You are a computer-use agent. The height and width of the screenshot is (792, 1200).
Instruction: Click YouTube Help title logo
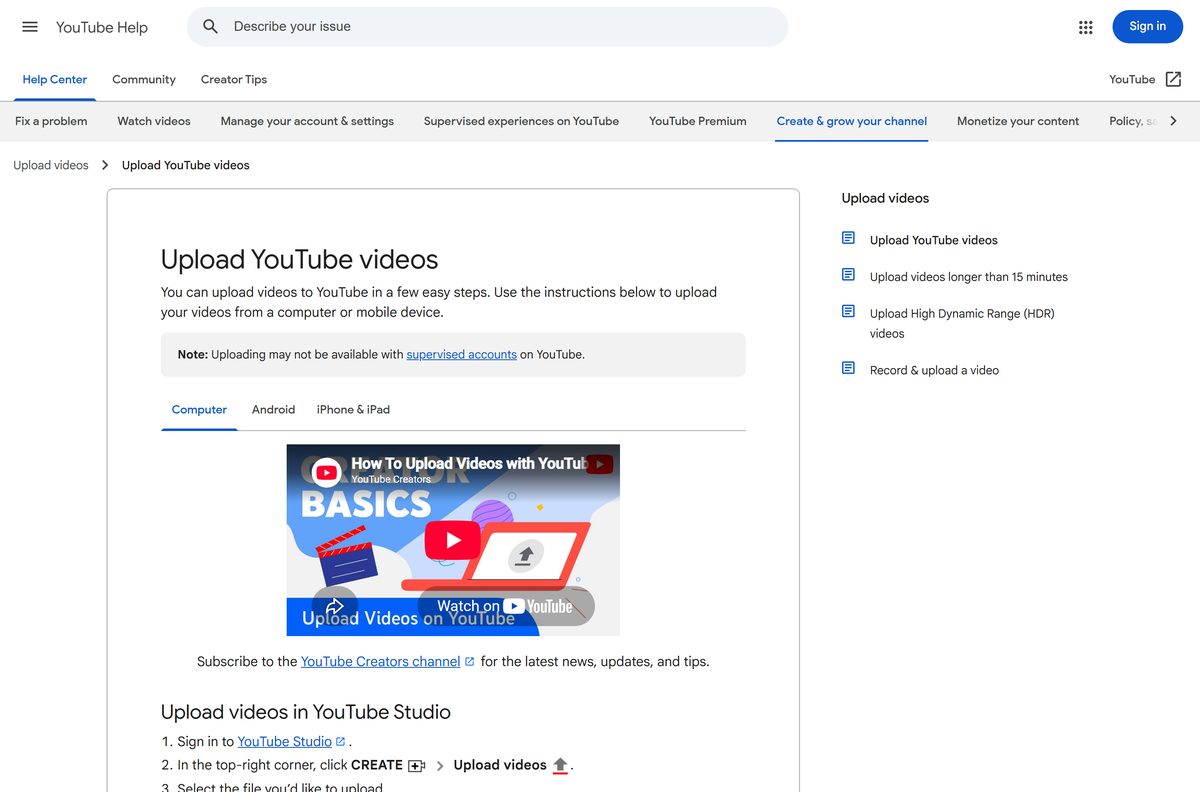pyautogui.click(x=102, y=27)
